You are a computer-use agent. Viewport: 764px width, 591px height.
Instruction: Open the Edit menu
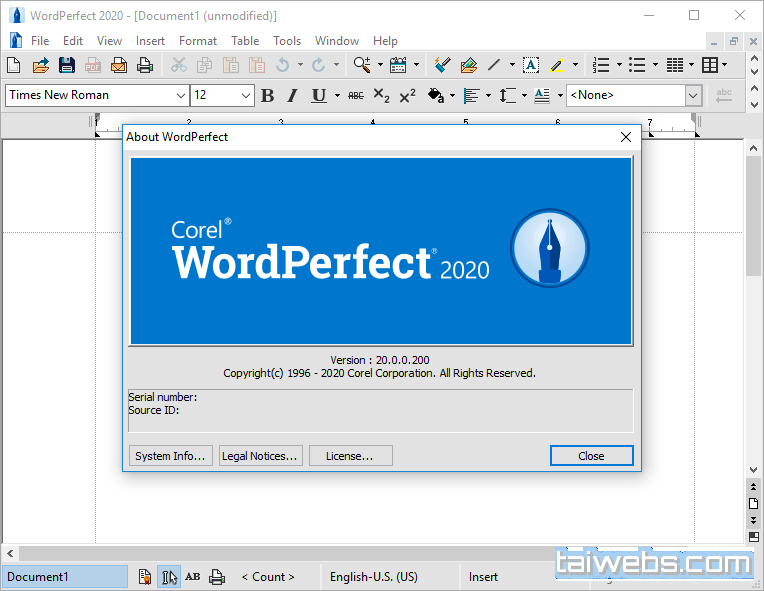click(73, 41)
